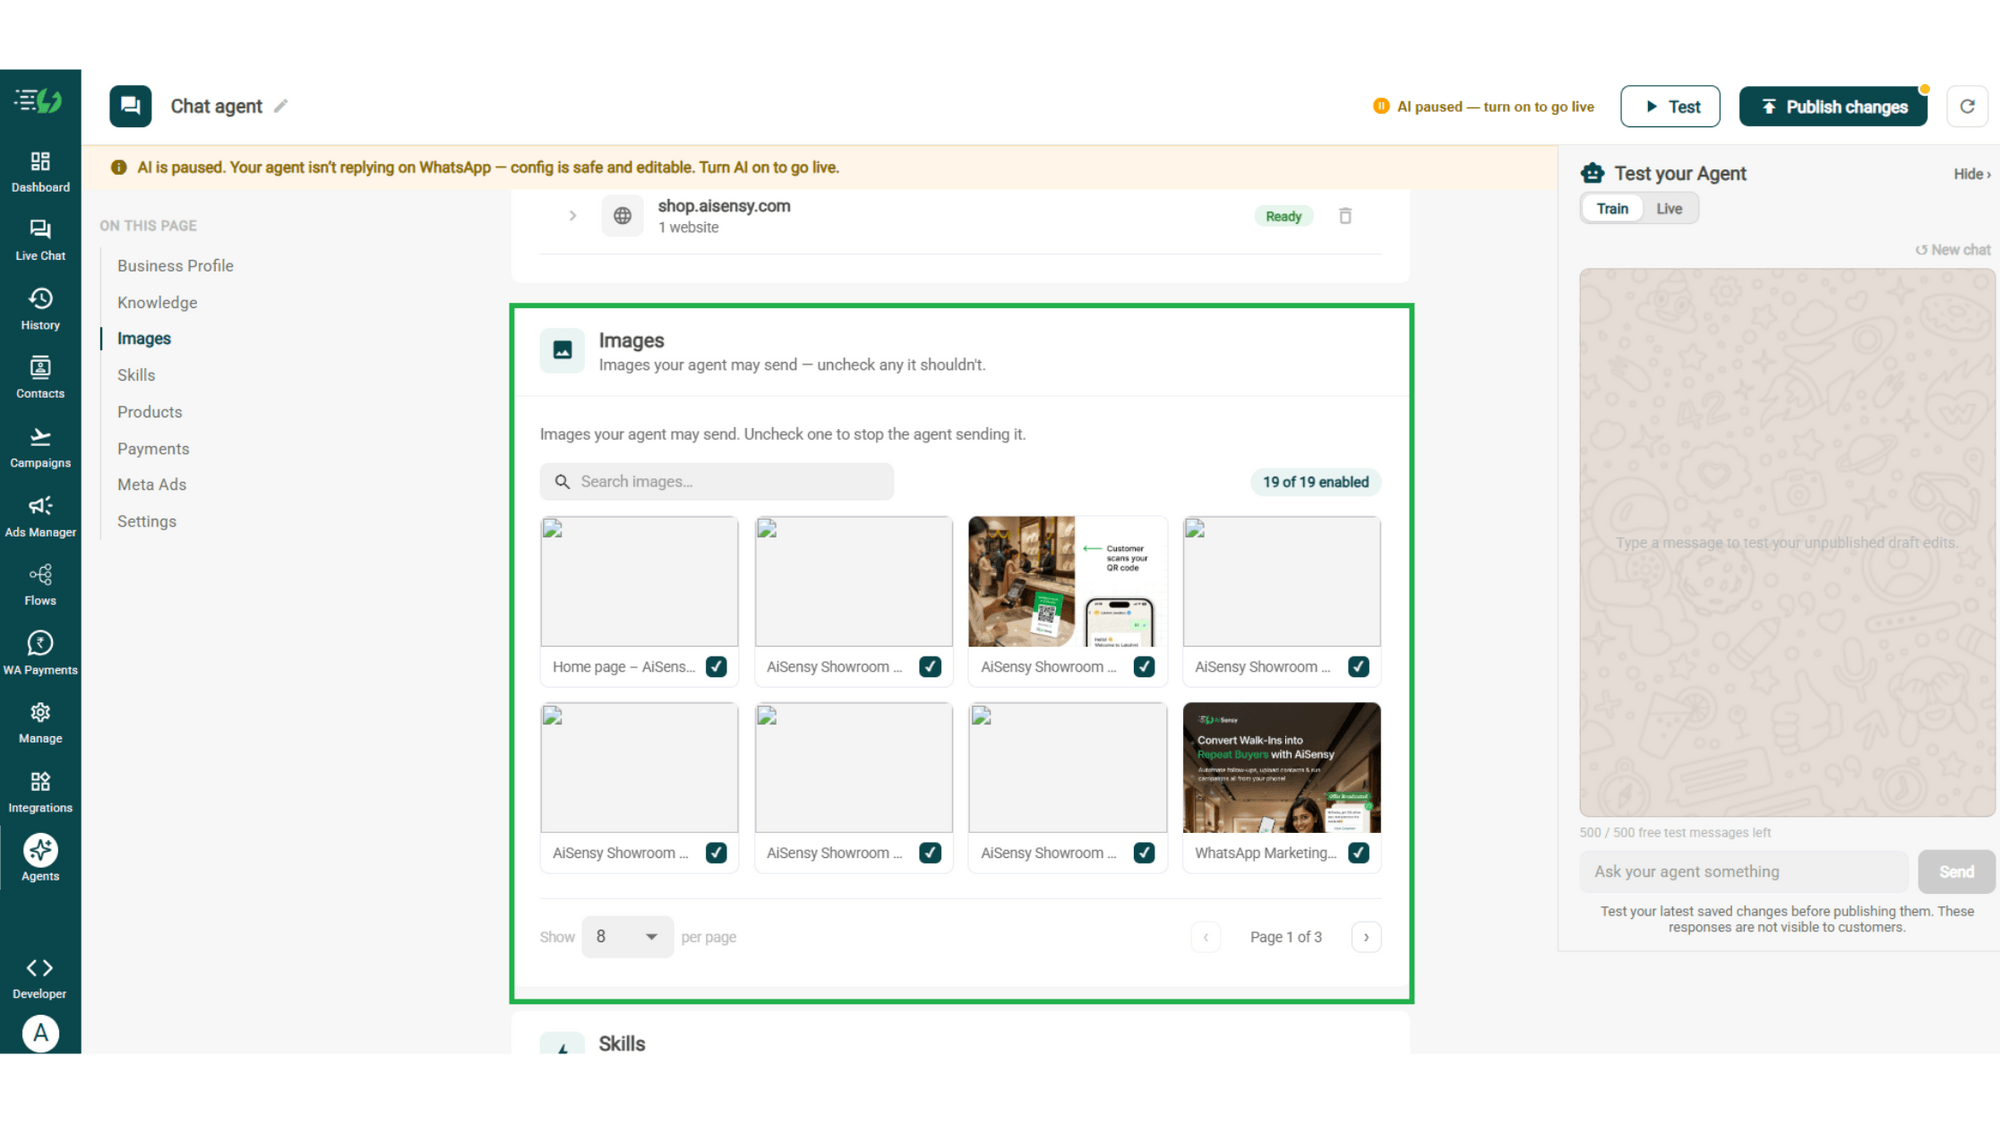The image size is (2000, 1125).
Task: Jump to the Knowledge section
Action: (x=157, y=303)
